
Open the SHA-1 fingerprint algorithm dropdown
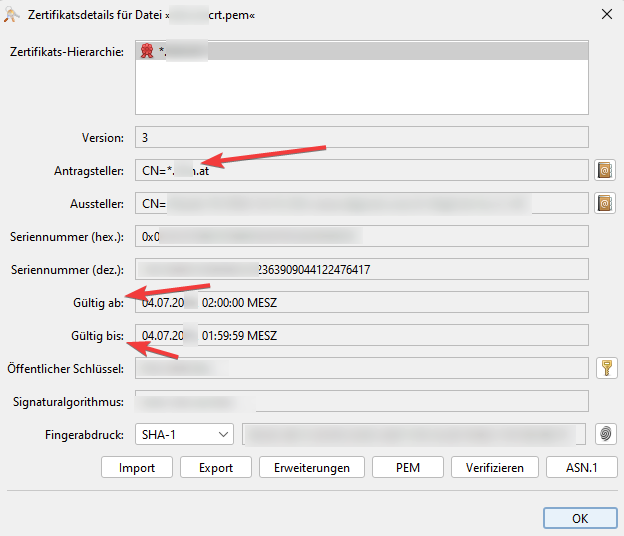[x=188, y=434]
